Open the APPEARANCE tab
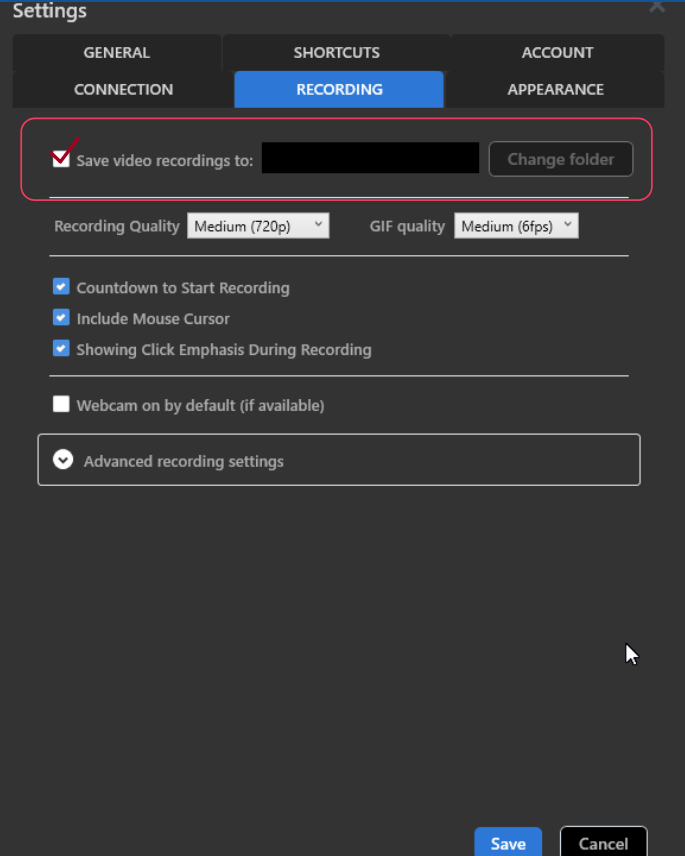Image resolution: width=685 pixels, height=856 pixels. click(x=555, y=89)
